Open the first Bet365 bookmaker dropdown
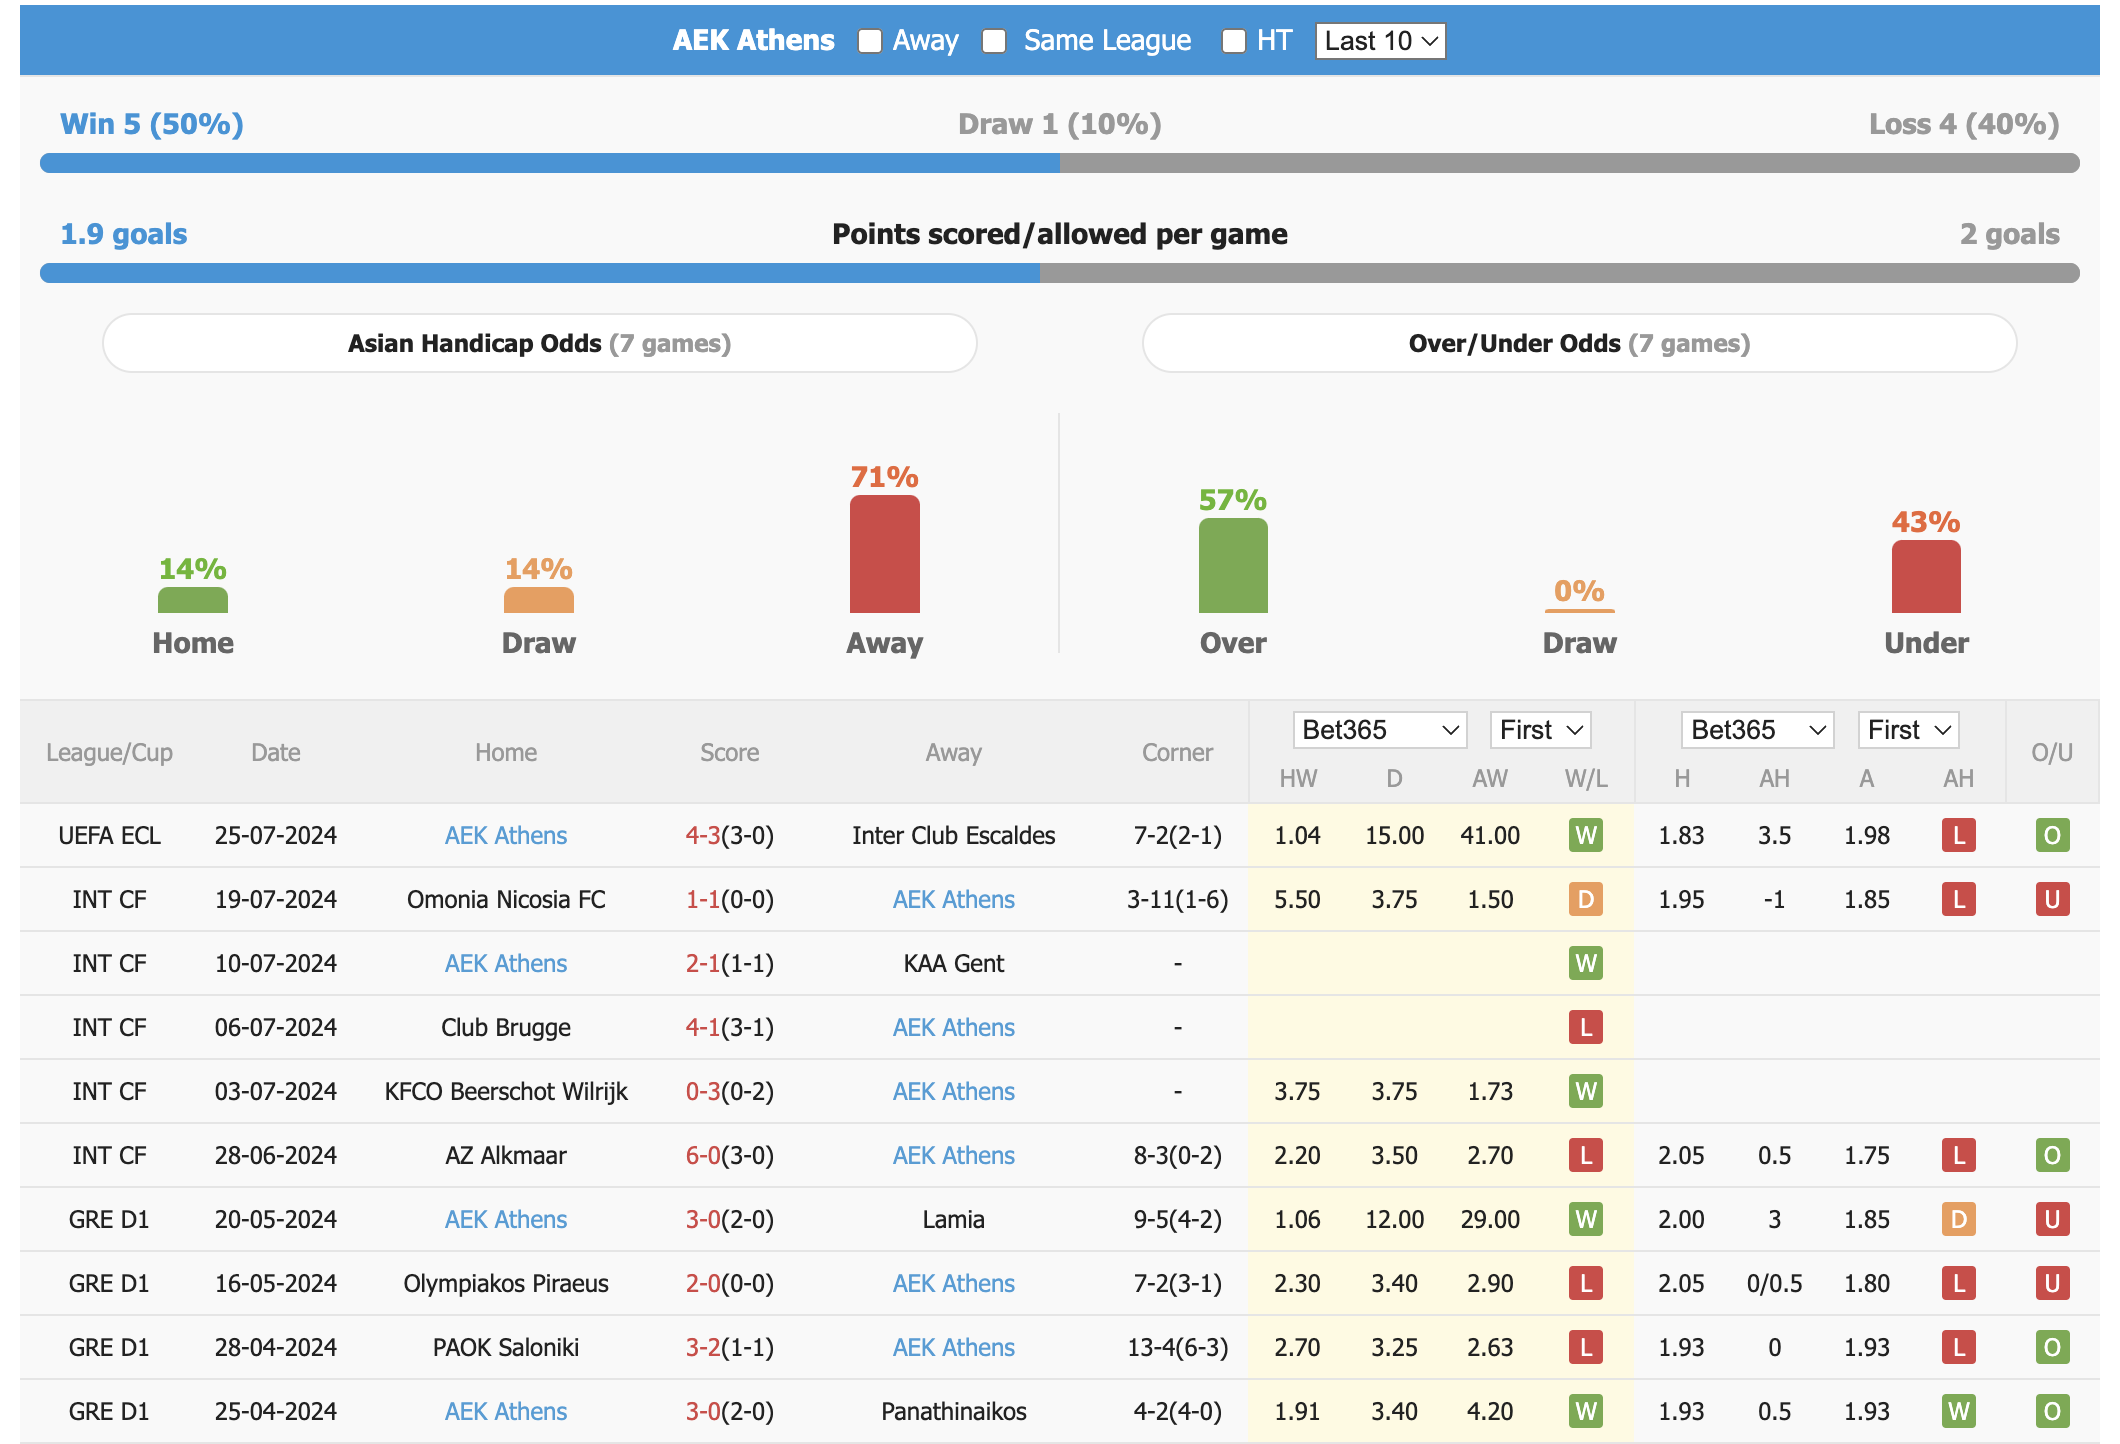 coord(1380,730)
